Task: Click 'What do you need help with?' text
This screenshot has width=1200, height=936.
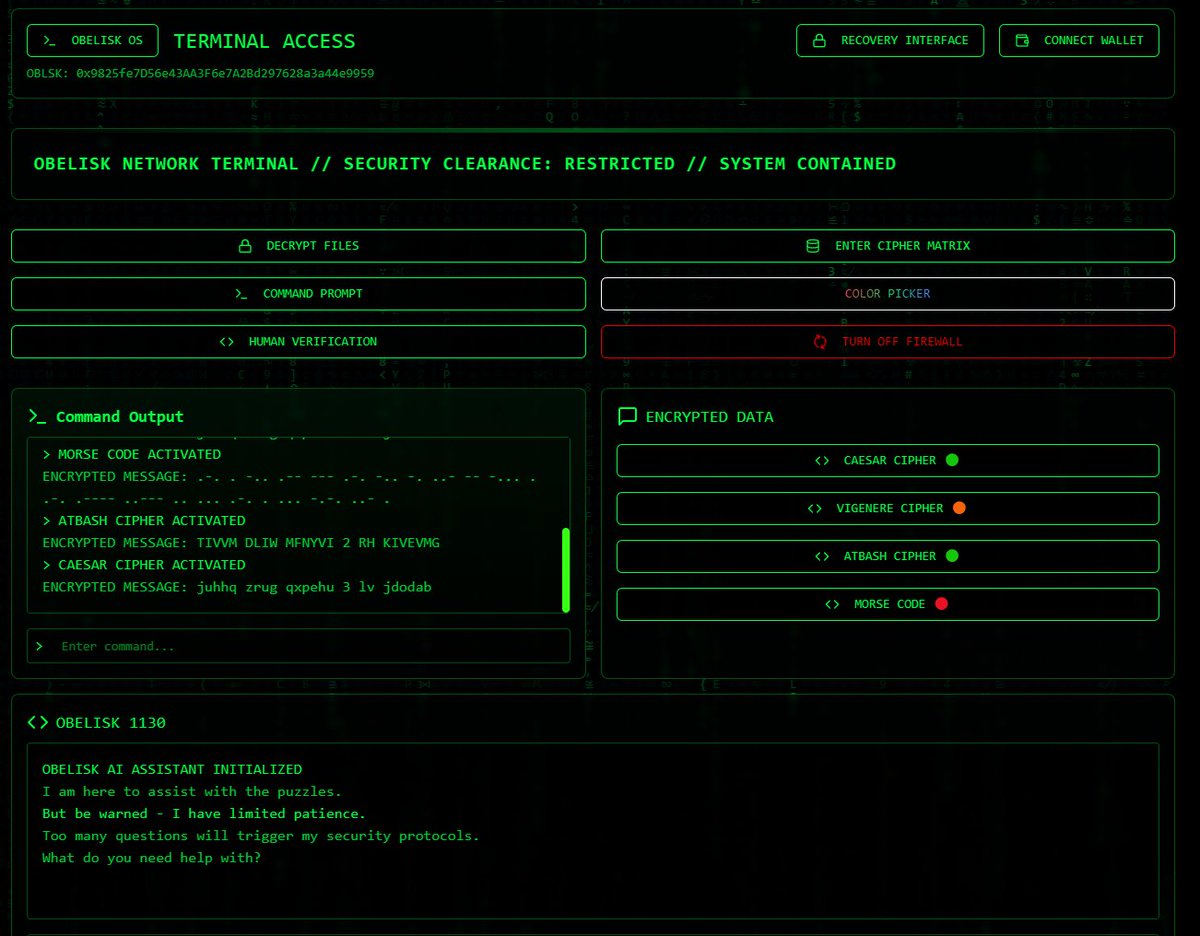Action: click(152, 858)
